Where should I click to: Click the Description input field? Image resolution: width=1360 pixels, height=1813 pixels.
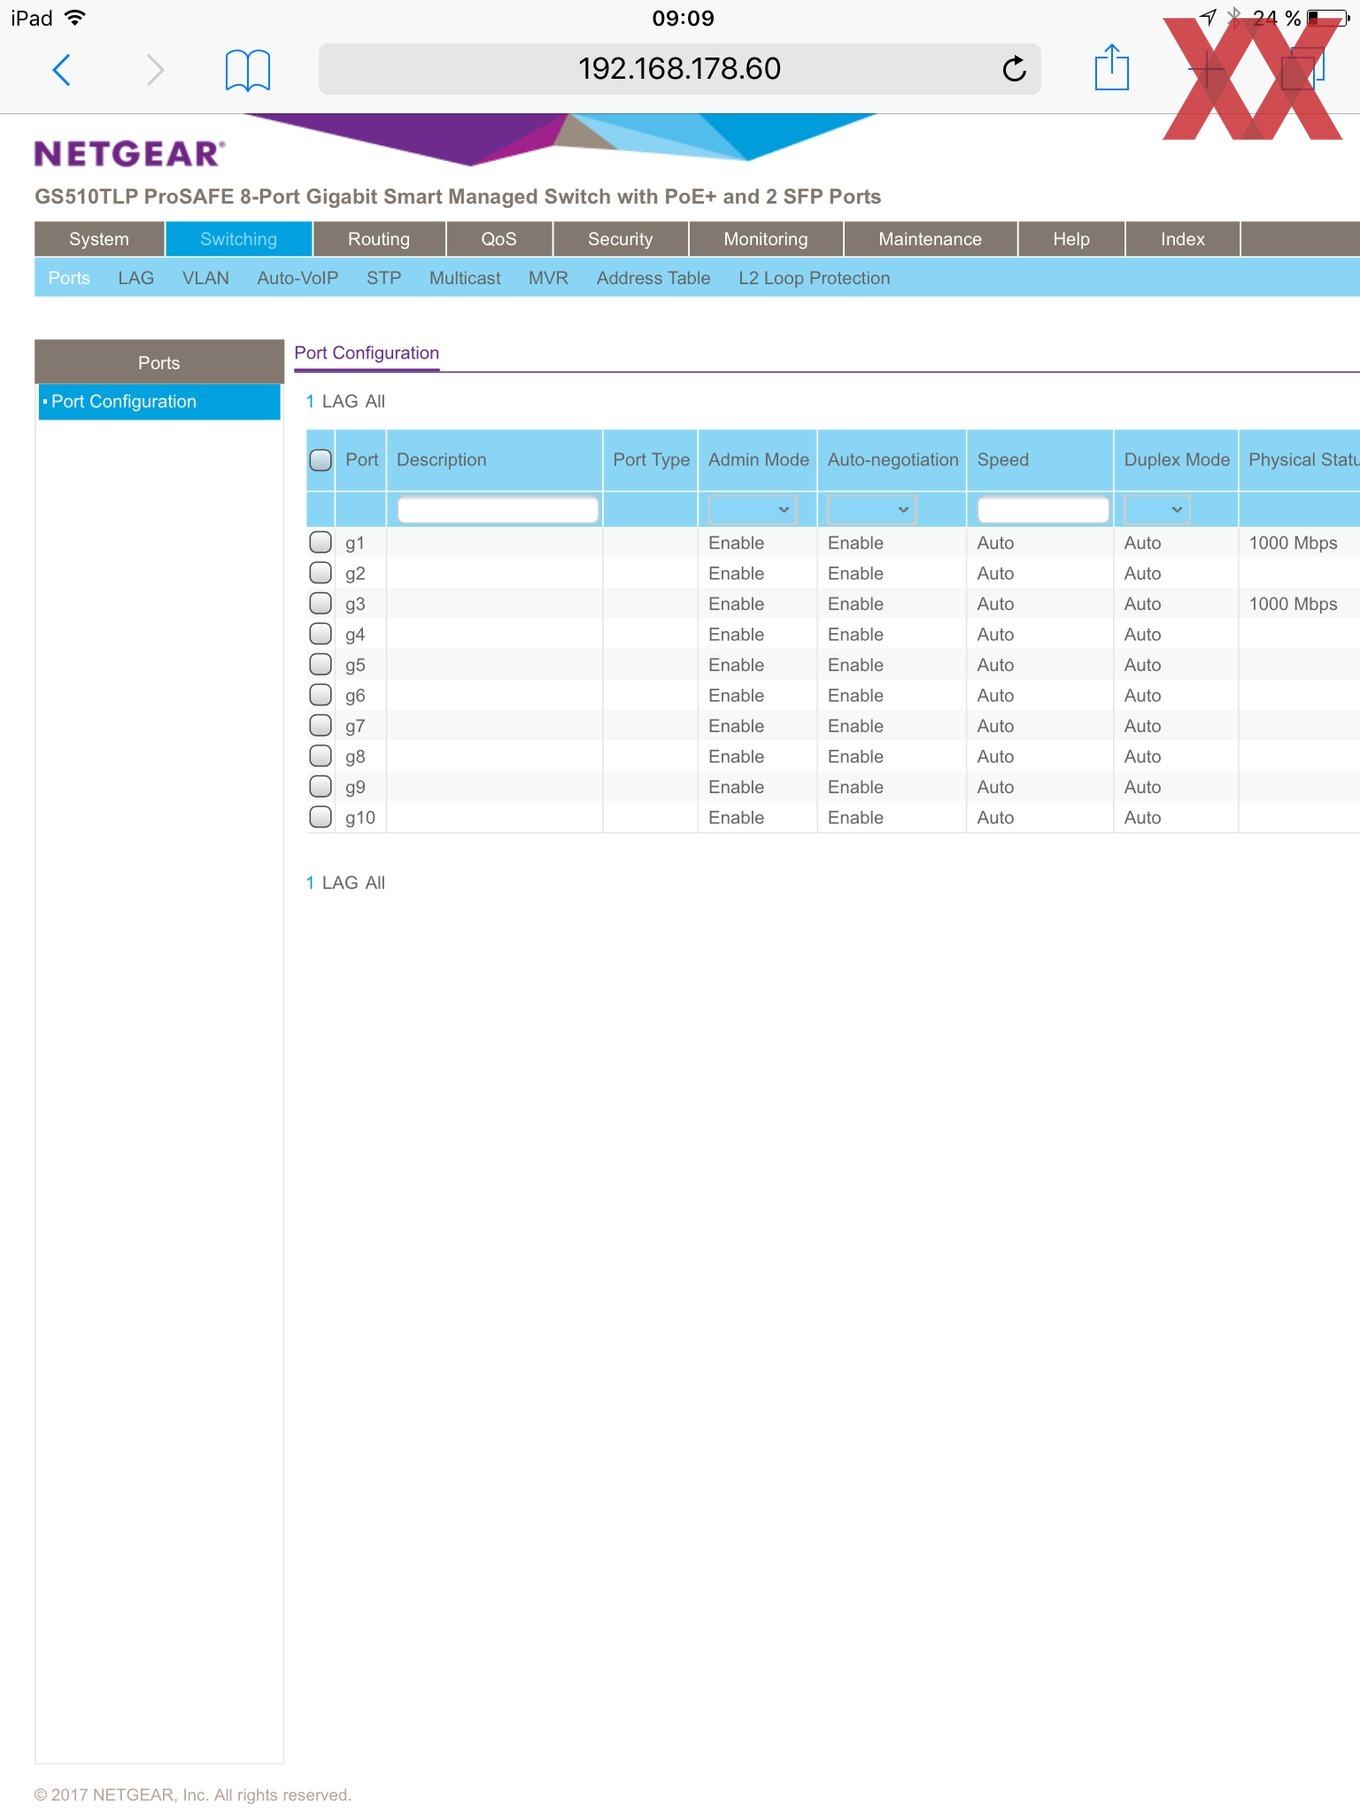point(498,509)
